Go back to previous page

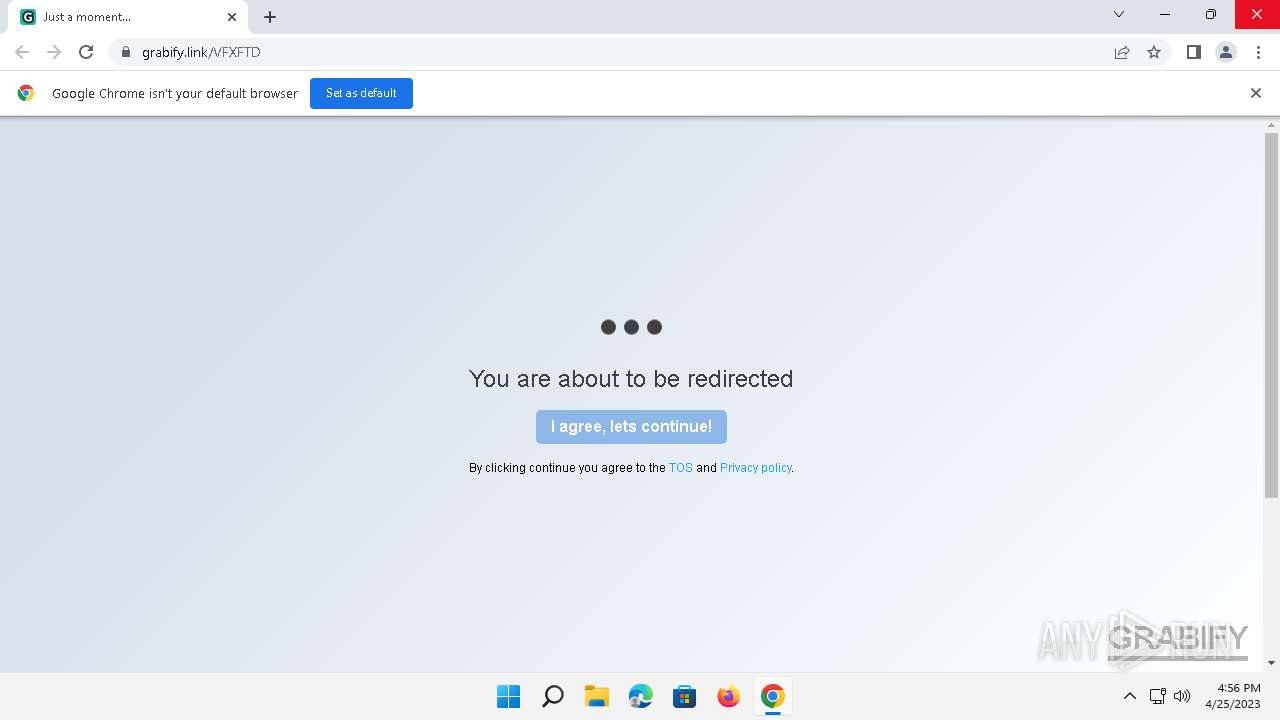point(22,52)
